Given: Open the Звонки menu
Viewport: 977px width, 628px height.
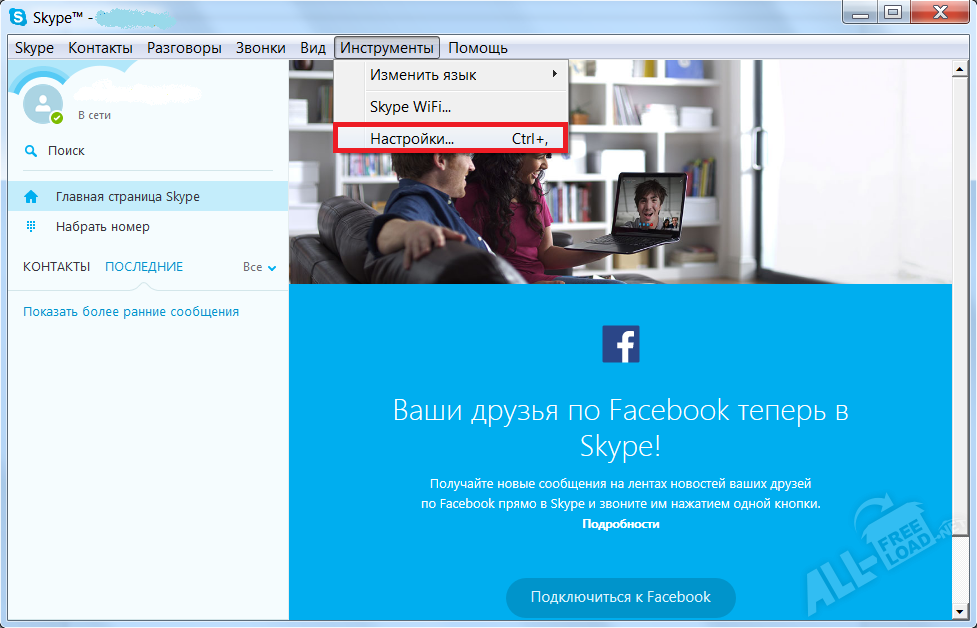Looking at the screenshot, I should pyautogui.click(x=260, y=48).
